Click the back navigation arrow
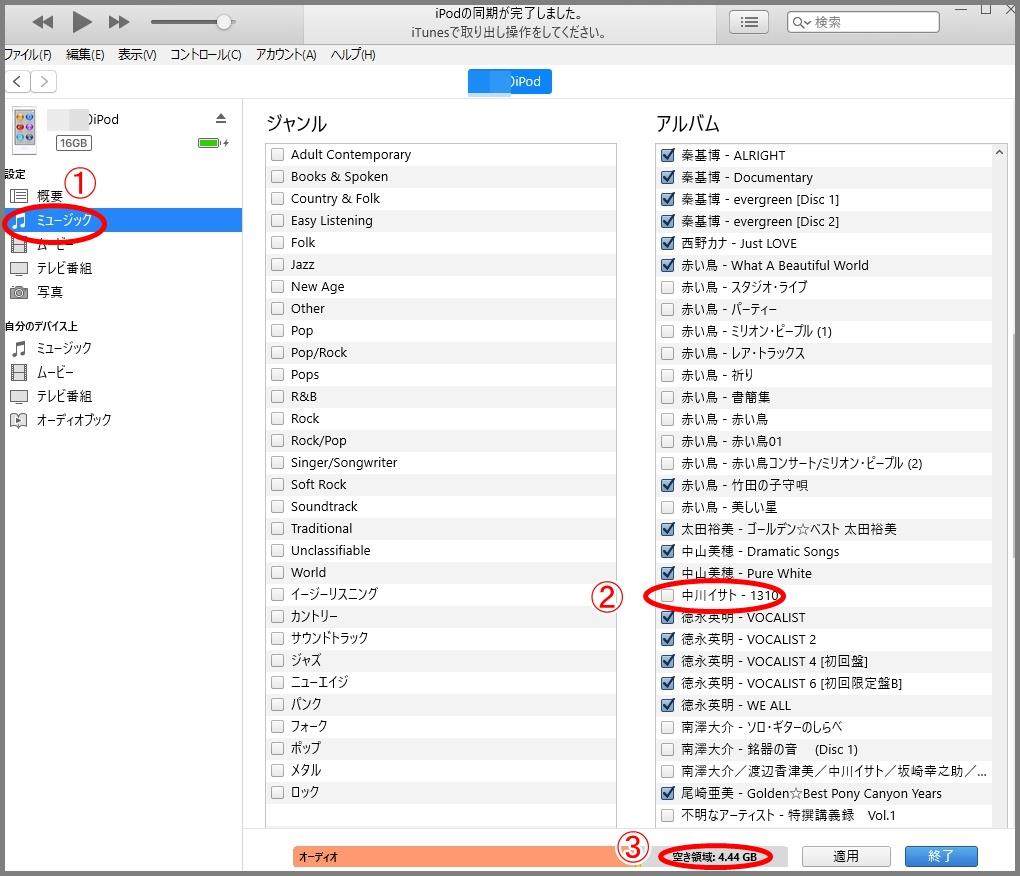 18,81
